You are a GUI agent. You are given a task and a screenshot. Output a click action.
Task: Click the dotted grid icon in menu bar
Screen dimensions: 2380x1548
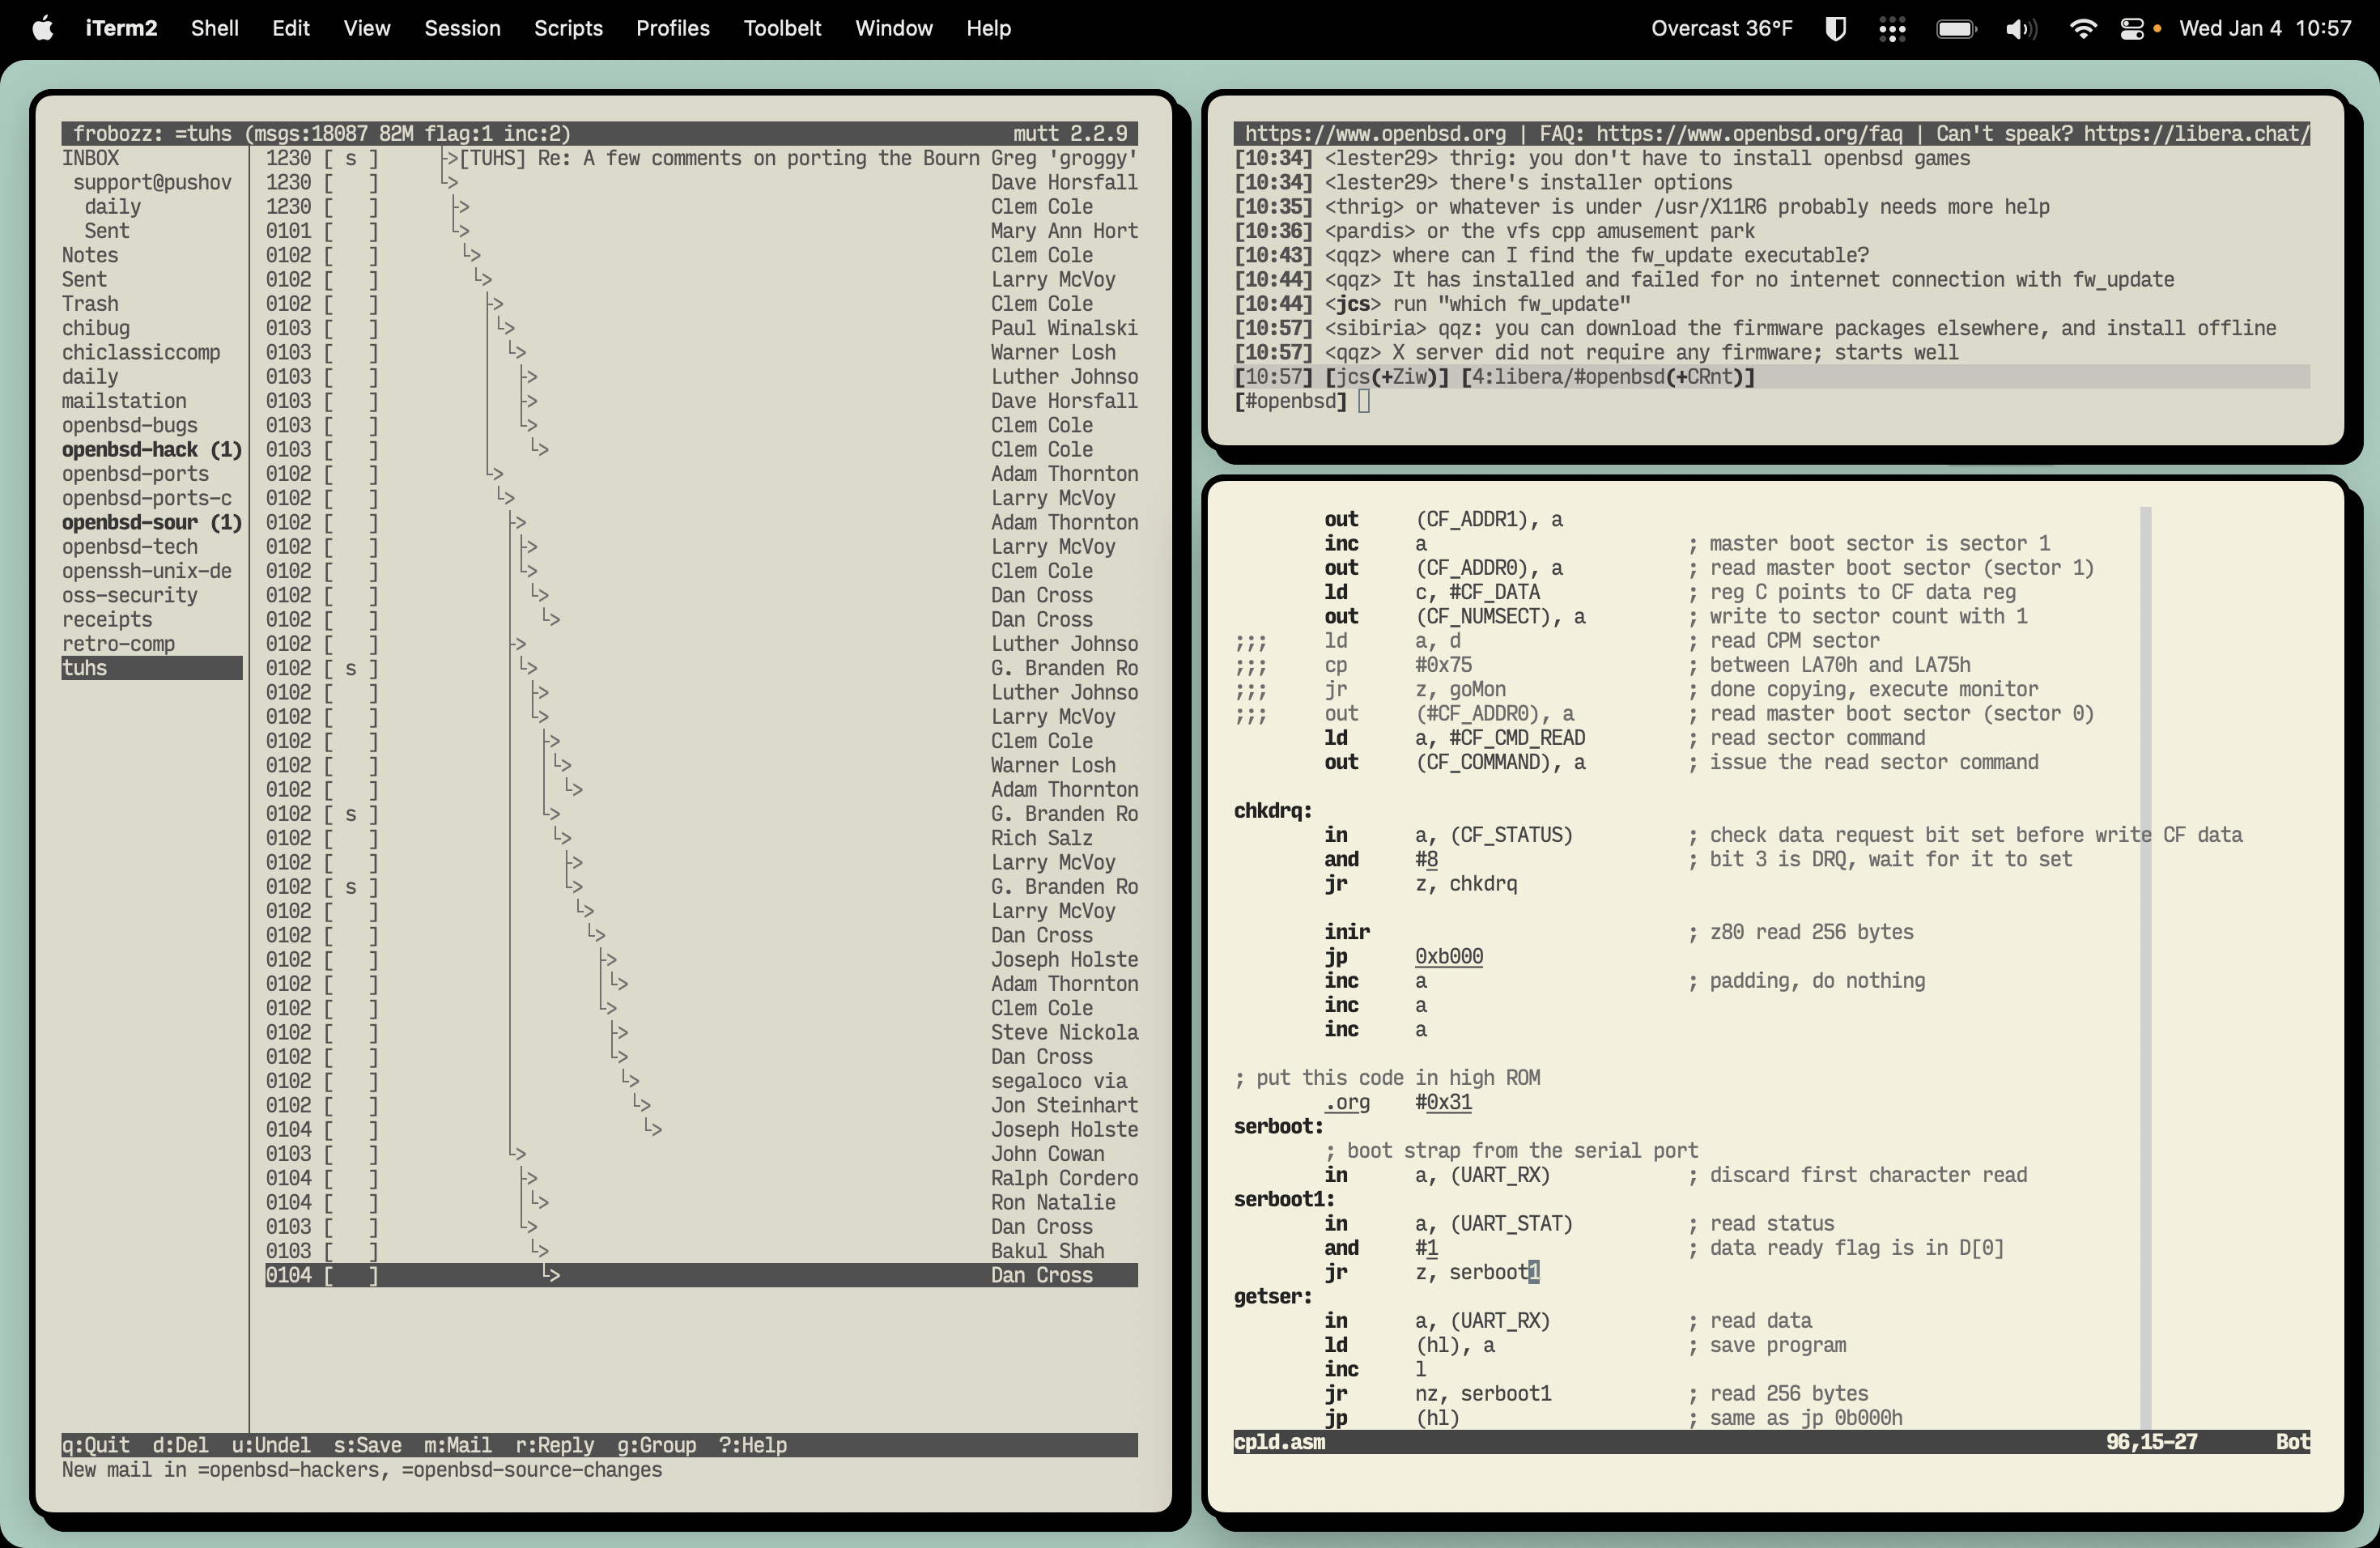point(1892,28)
